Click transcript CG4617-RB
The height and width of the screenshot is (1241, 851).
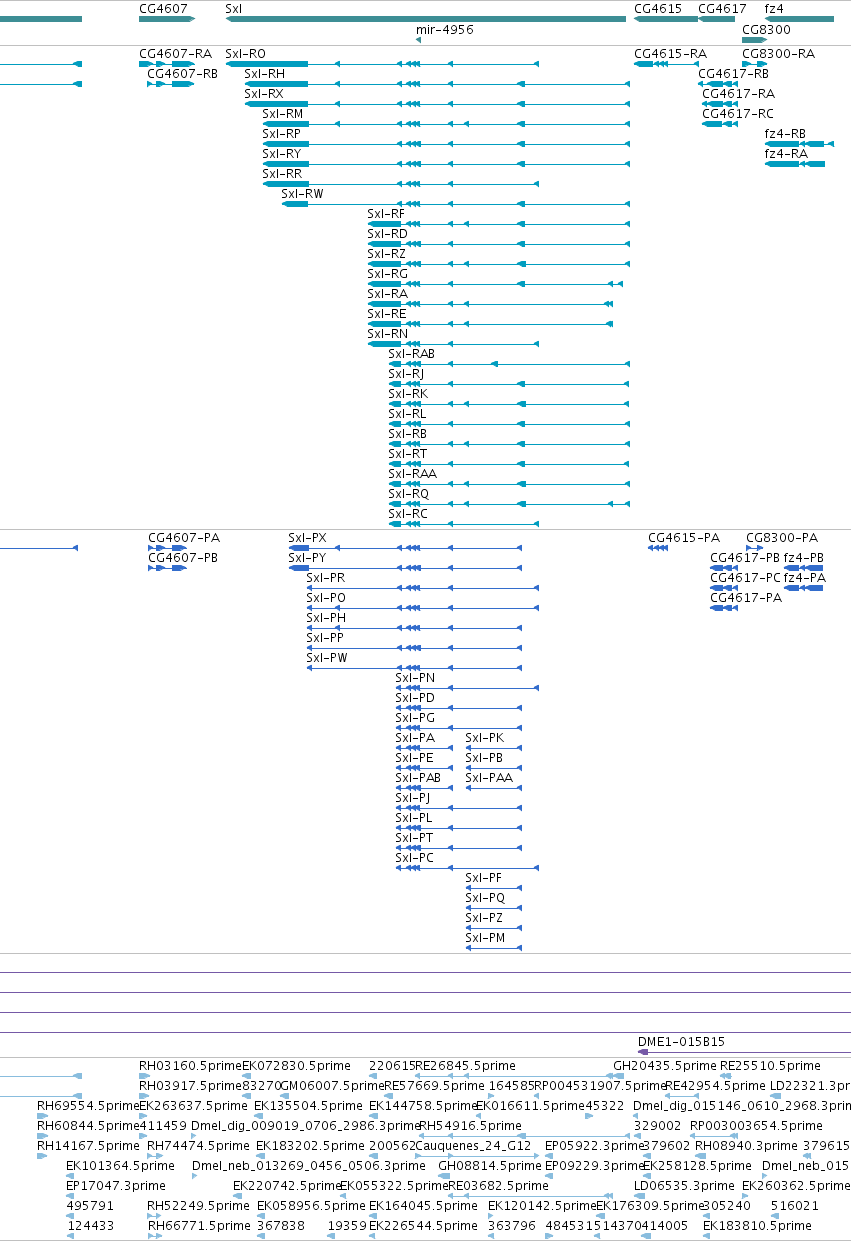(734, 73)
